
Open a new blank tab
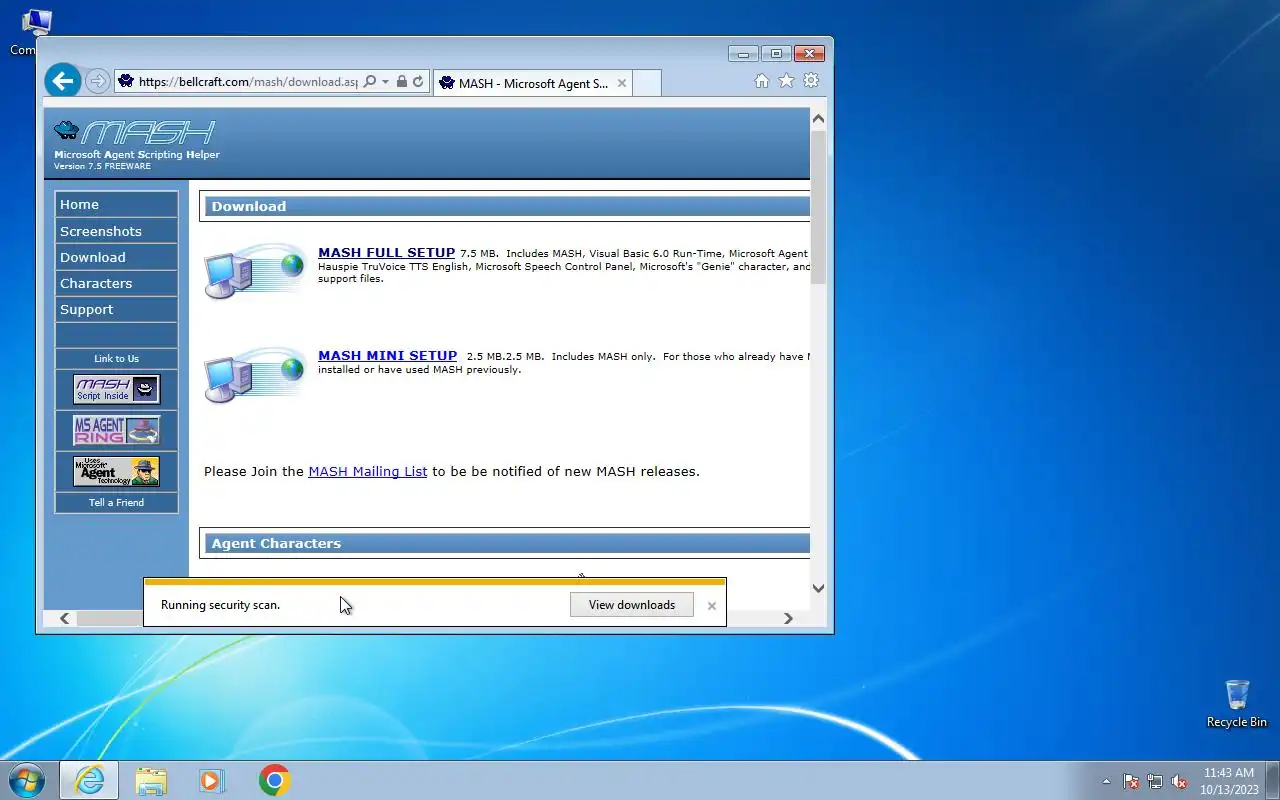click(647, 83)
